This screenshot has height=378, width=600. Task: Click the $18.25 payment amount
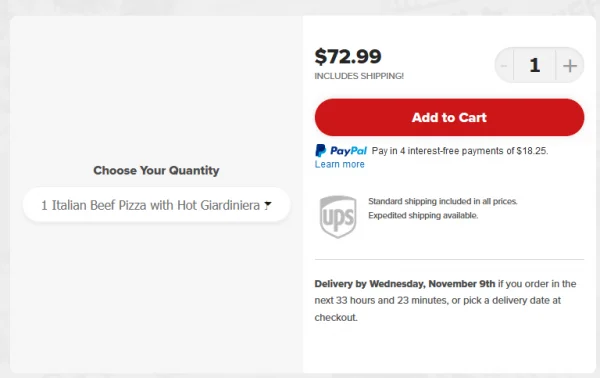(531, 151)
